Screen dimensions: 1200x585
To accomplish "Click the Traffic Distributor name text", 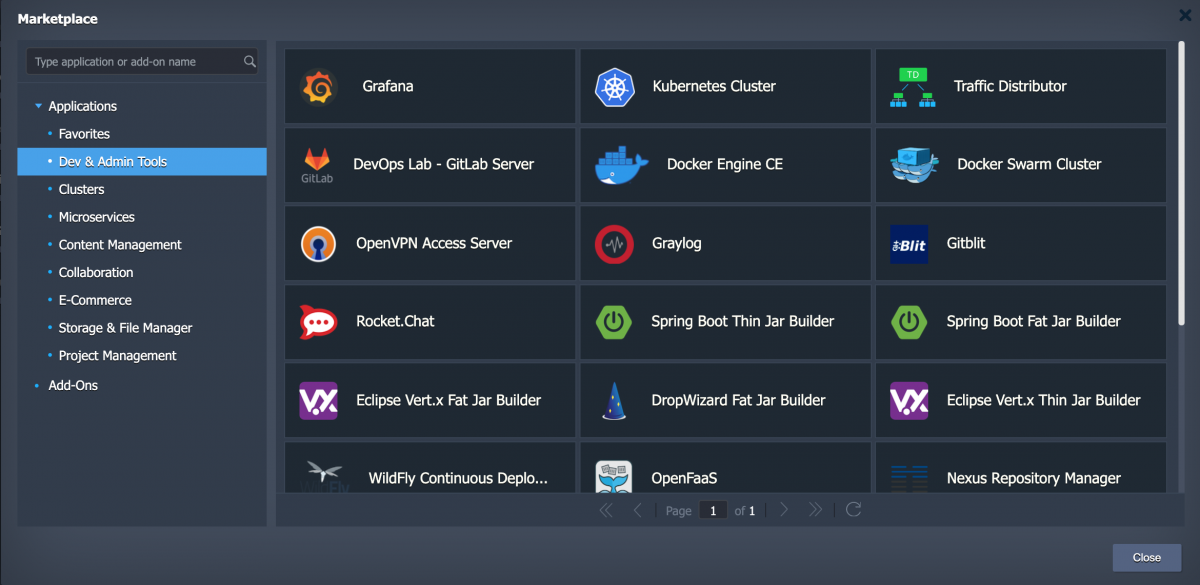I will (x=1010, y=87).
